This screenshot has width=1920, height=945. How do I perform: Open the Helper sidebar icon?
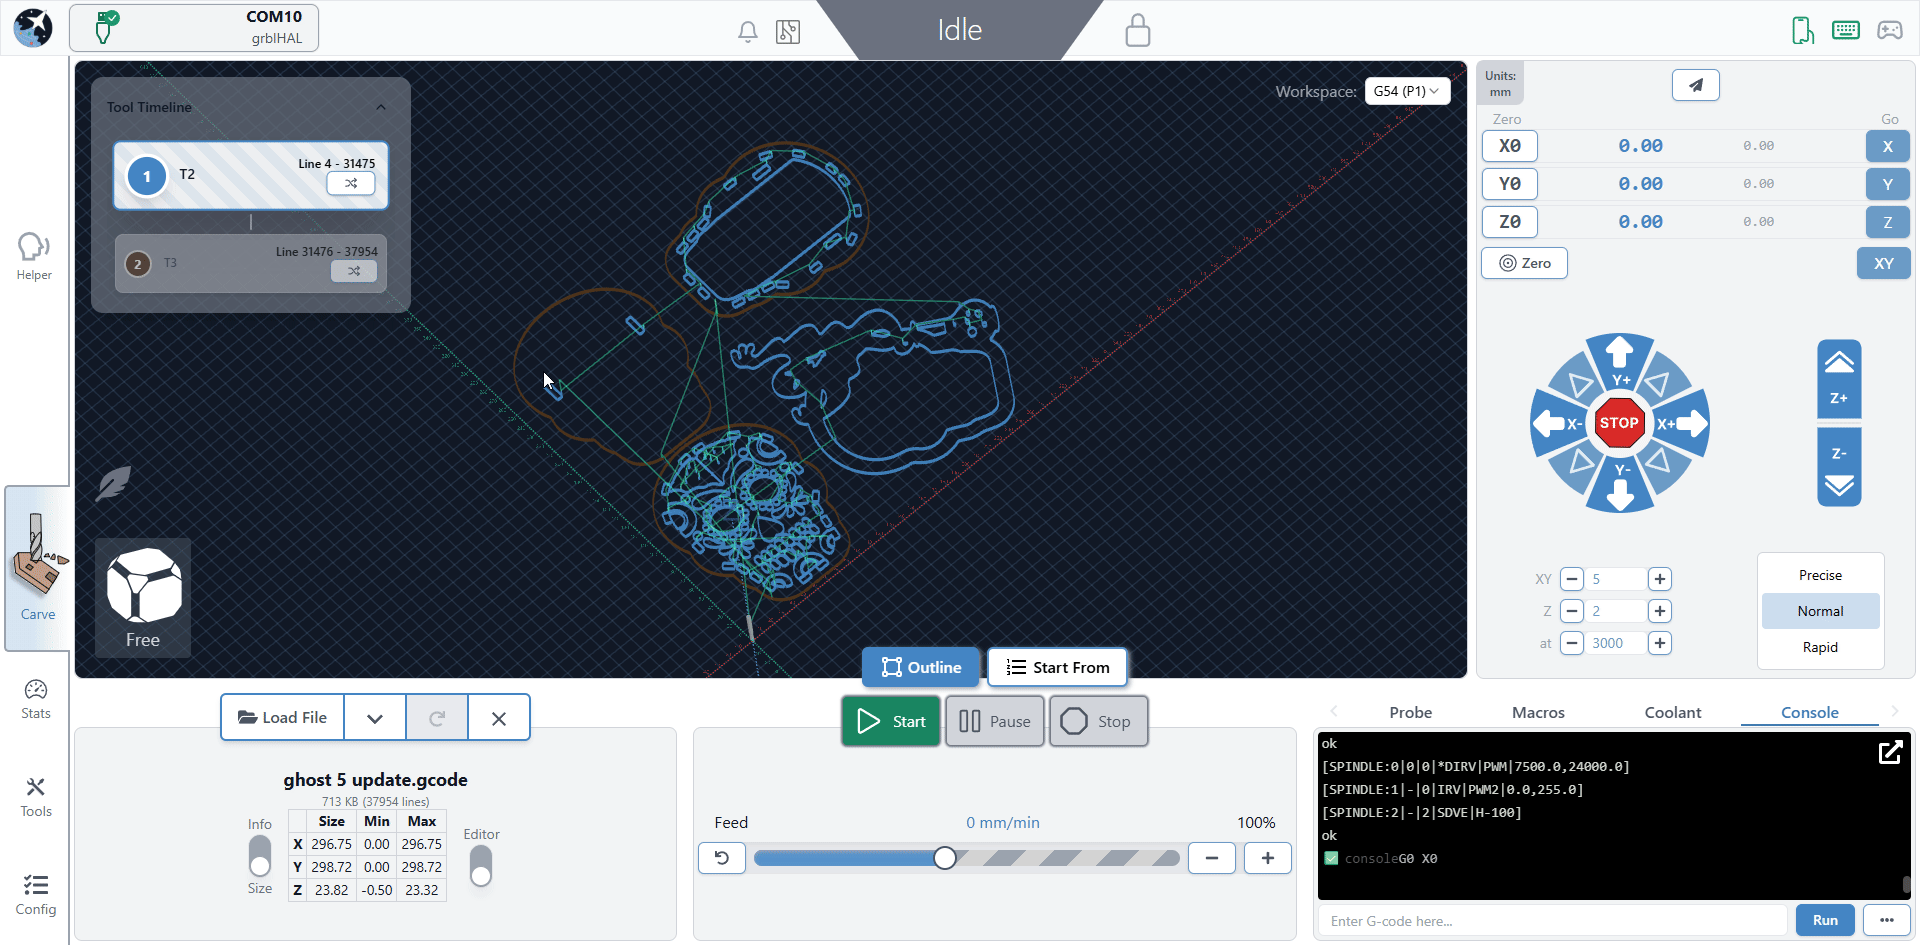(34, 255)
